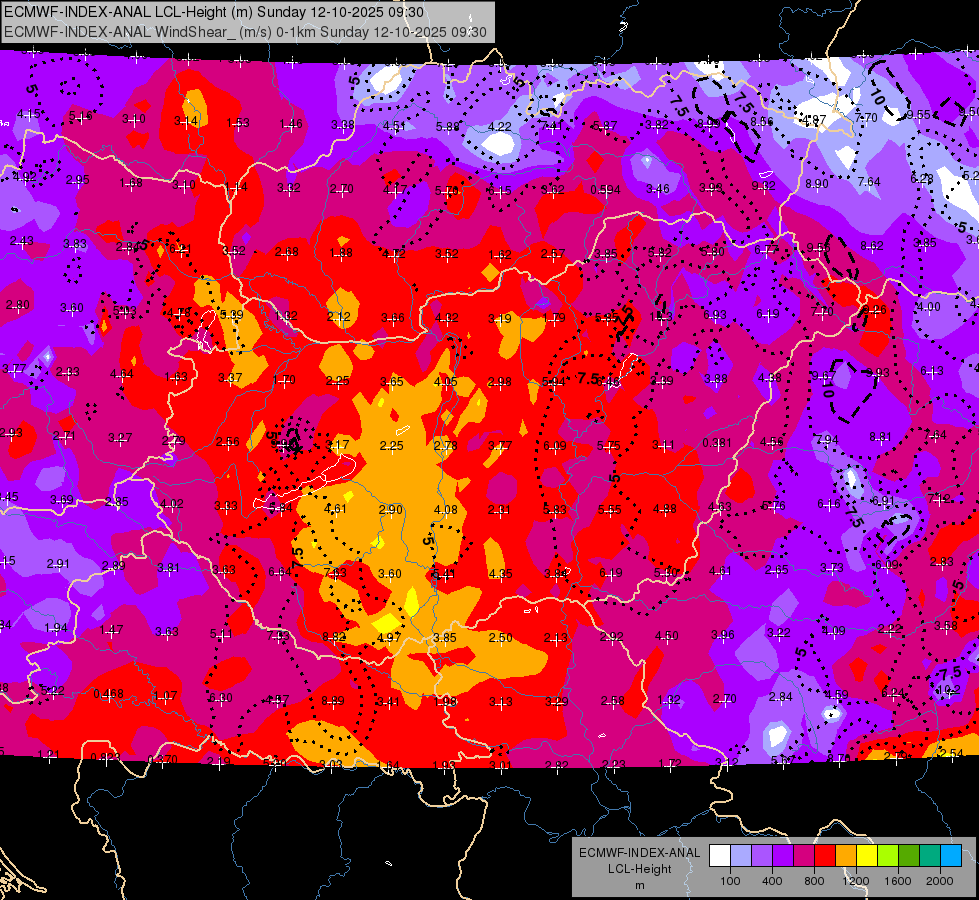Click the 0.381 wind shear value
Image resolution: width=979 pixels, height=900 pixels.
point(717,443)
